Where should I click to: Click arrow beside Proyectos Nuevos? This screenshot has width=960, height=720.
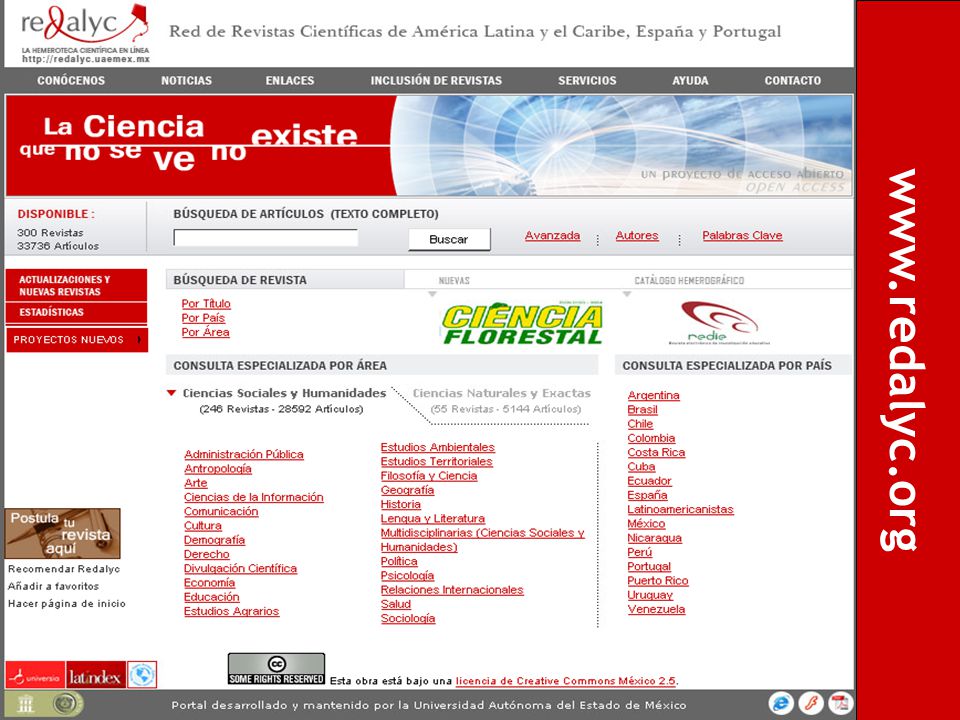click(x=140, y=340)
